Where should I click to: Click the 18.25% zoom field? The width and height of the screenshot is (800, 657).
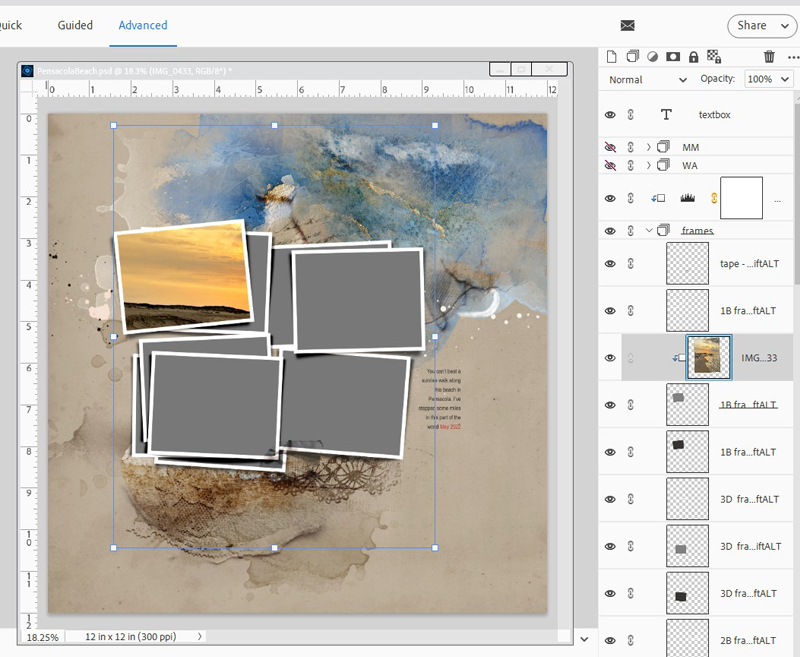pos(42,637)
